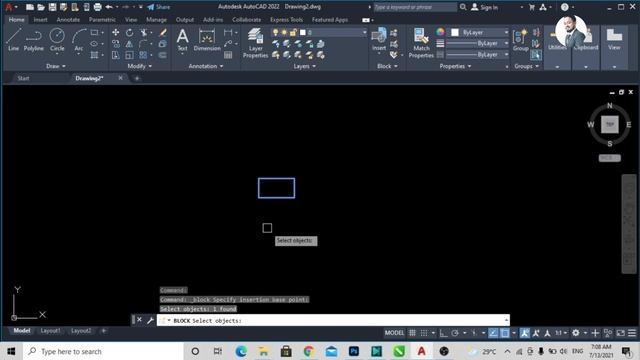Toggle layer lock icon in layer dropdown

(x=293, y=32)
